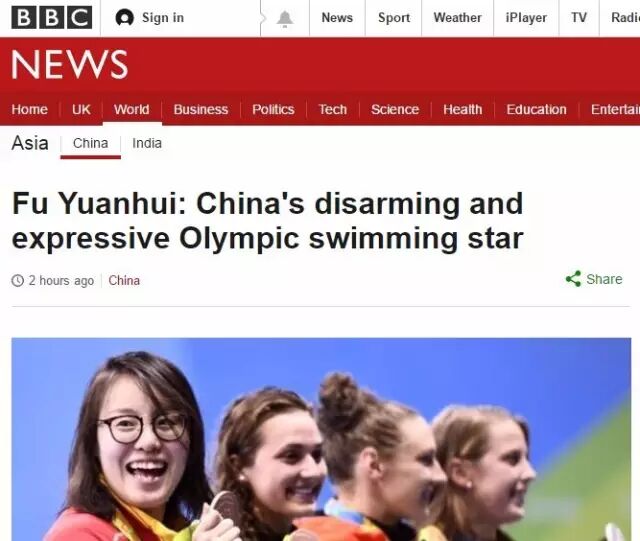Viewport: 640px width, 541px height.
Task: Switch to the World section tab
Action: (x=131, y=109)
